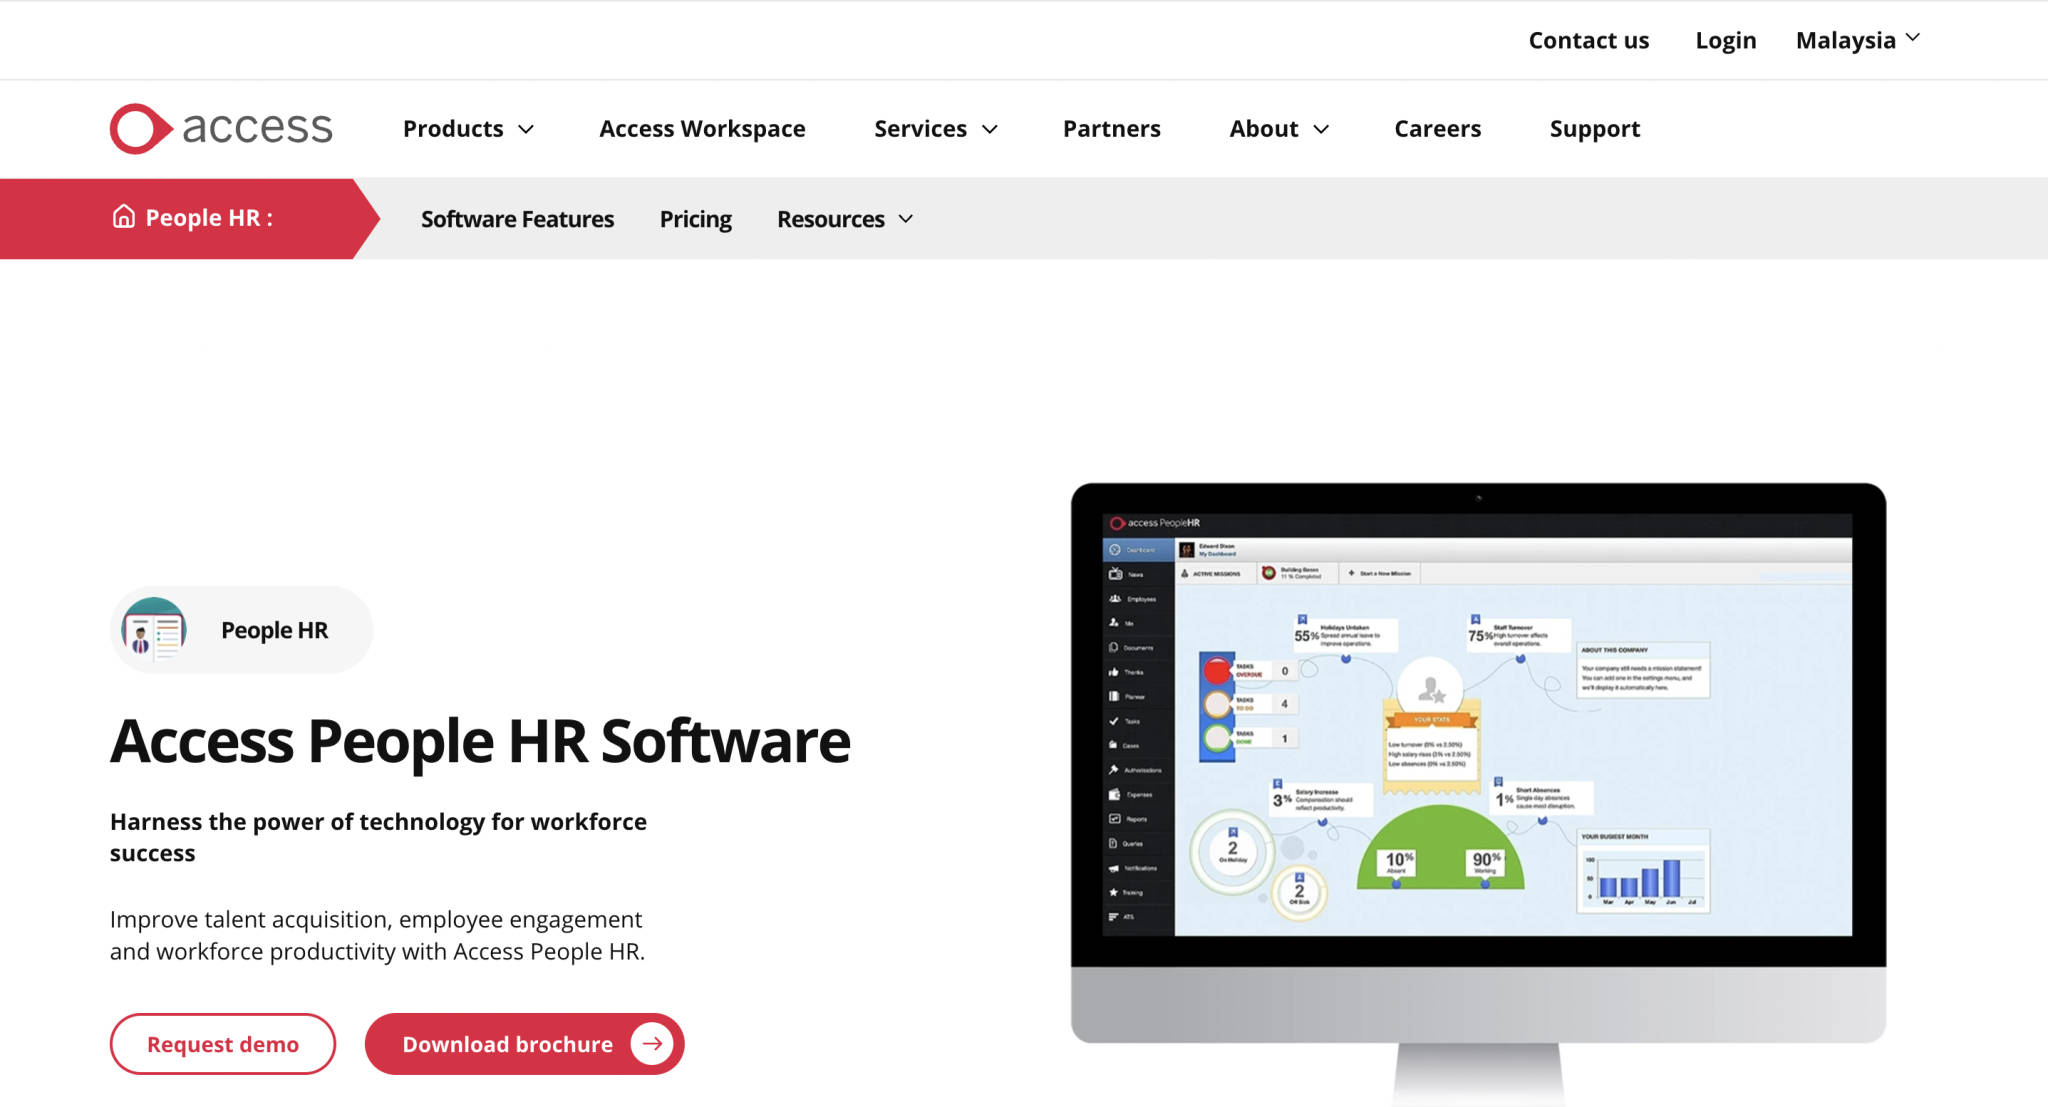Image resolution: width=2048 pixels, height=1107 pixels.
Task: Expand the Services dropdown
Action: (936, 129)
